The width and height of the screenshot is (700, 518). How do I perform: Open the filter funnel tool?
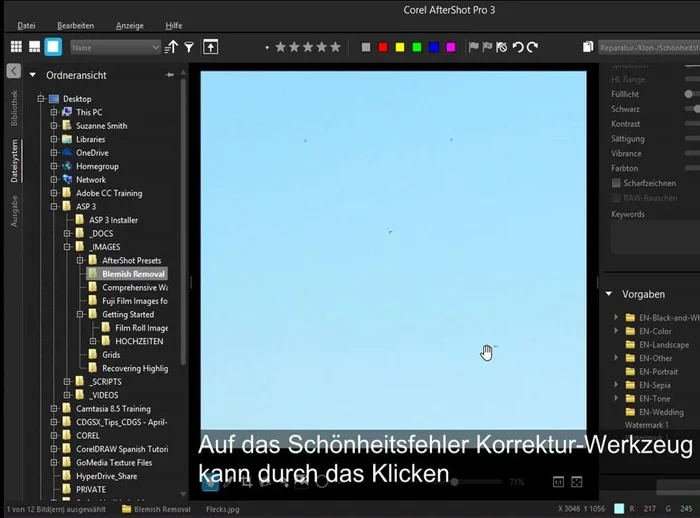click(x=189, y=47)
